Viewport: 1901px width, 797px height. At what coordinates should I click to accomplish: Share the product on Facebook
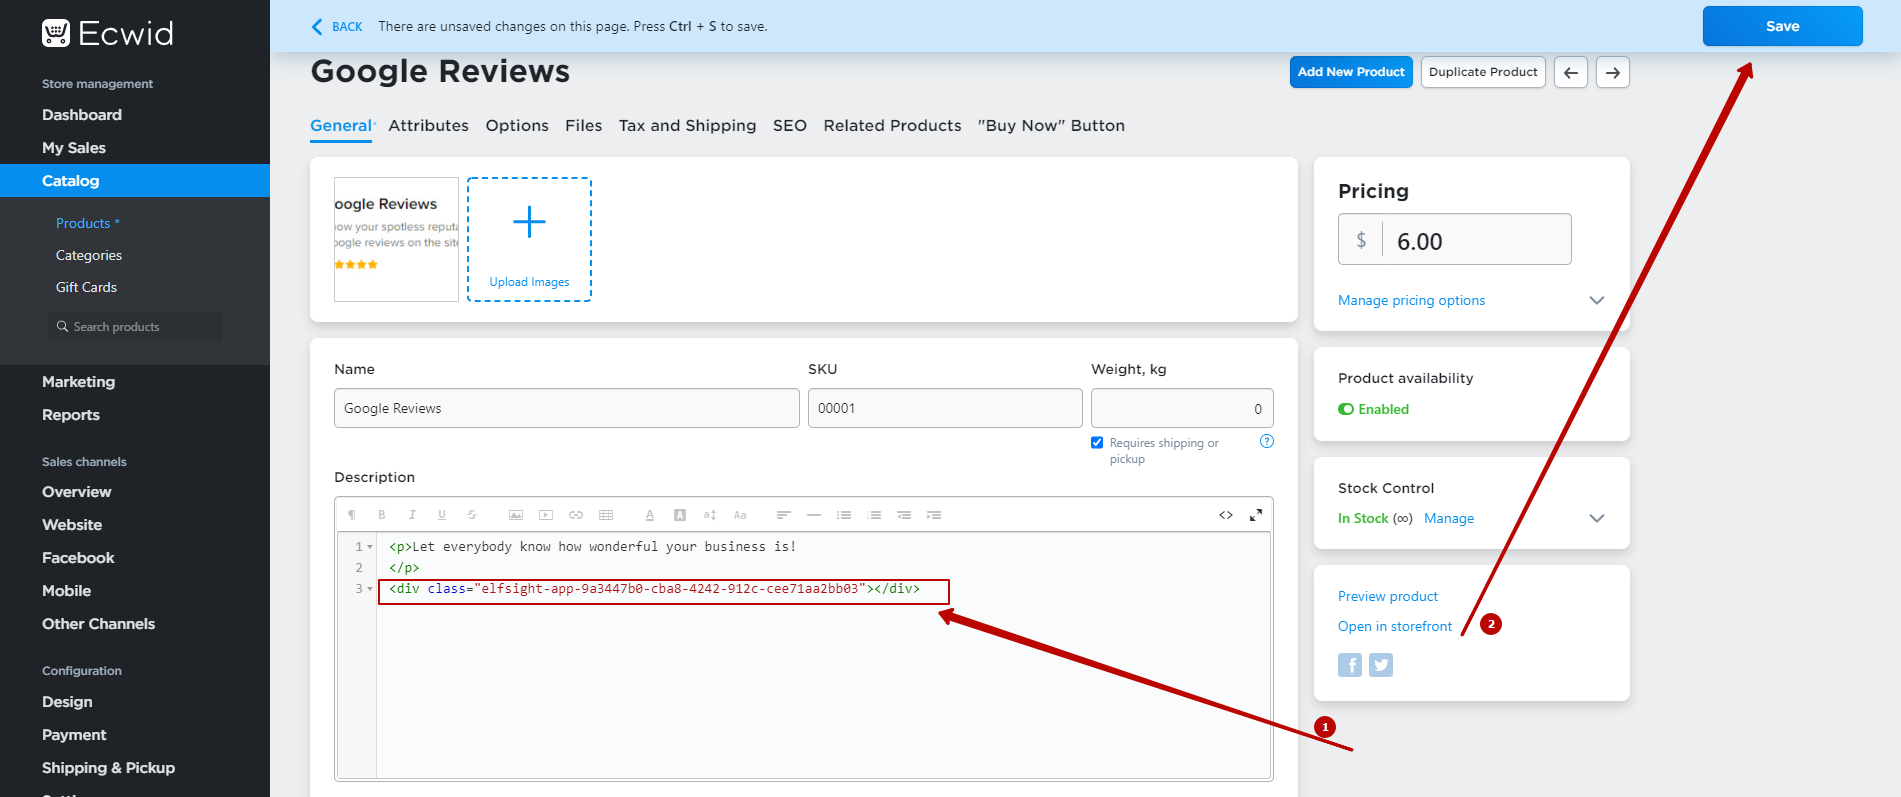click(x=1350, y=665)
